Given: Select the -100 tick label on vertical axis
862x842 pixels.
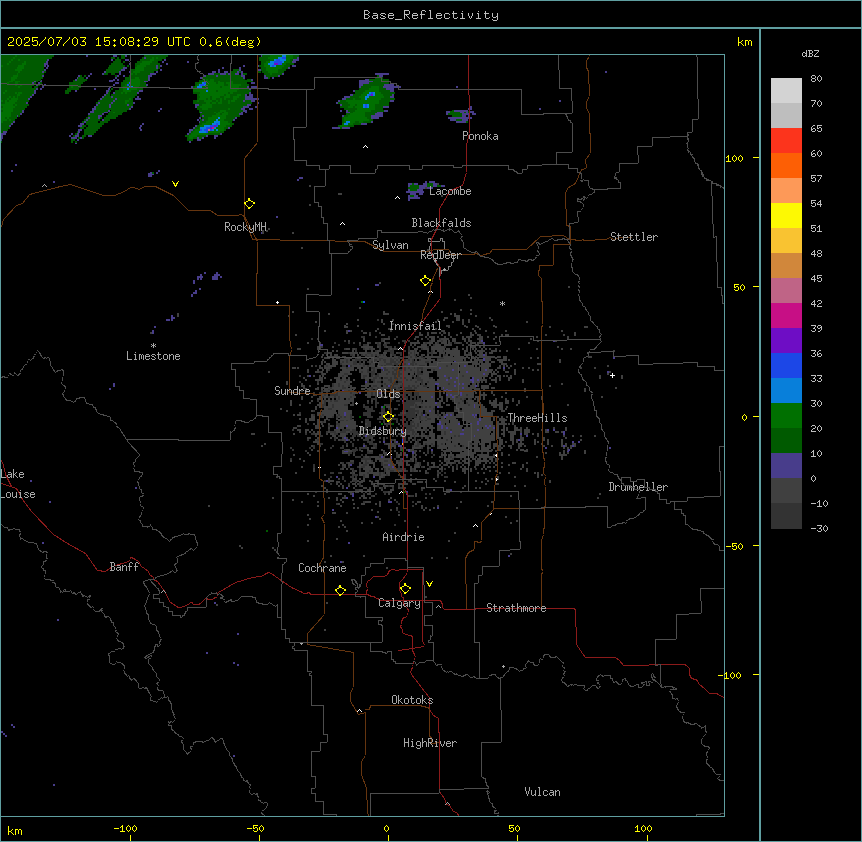Looking at the screenshot, I should (x=731, y=675).
